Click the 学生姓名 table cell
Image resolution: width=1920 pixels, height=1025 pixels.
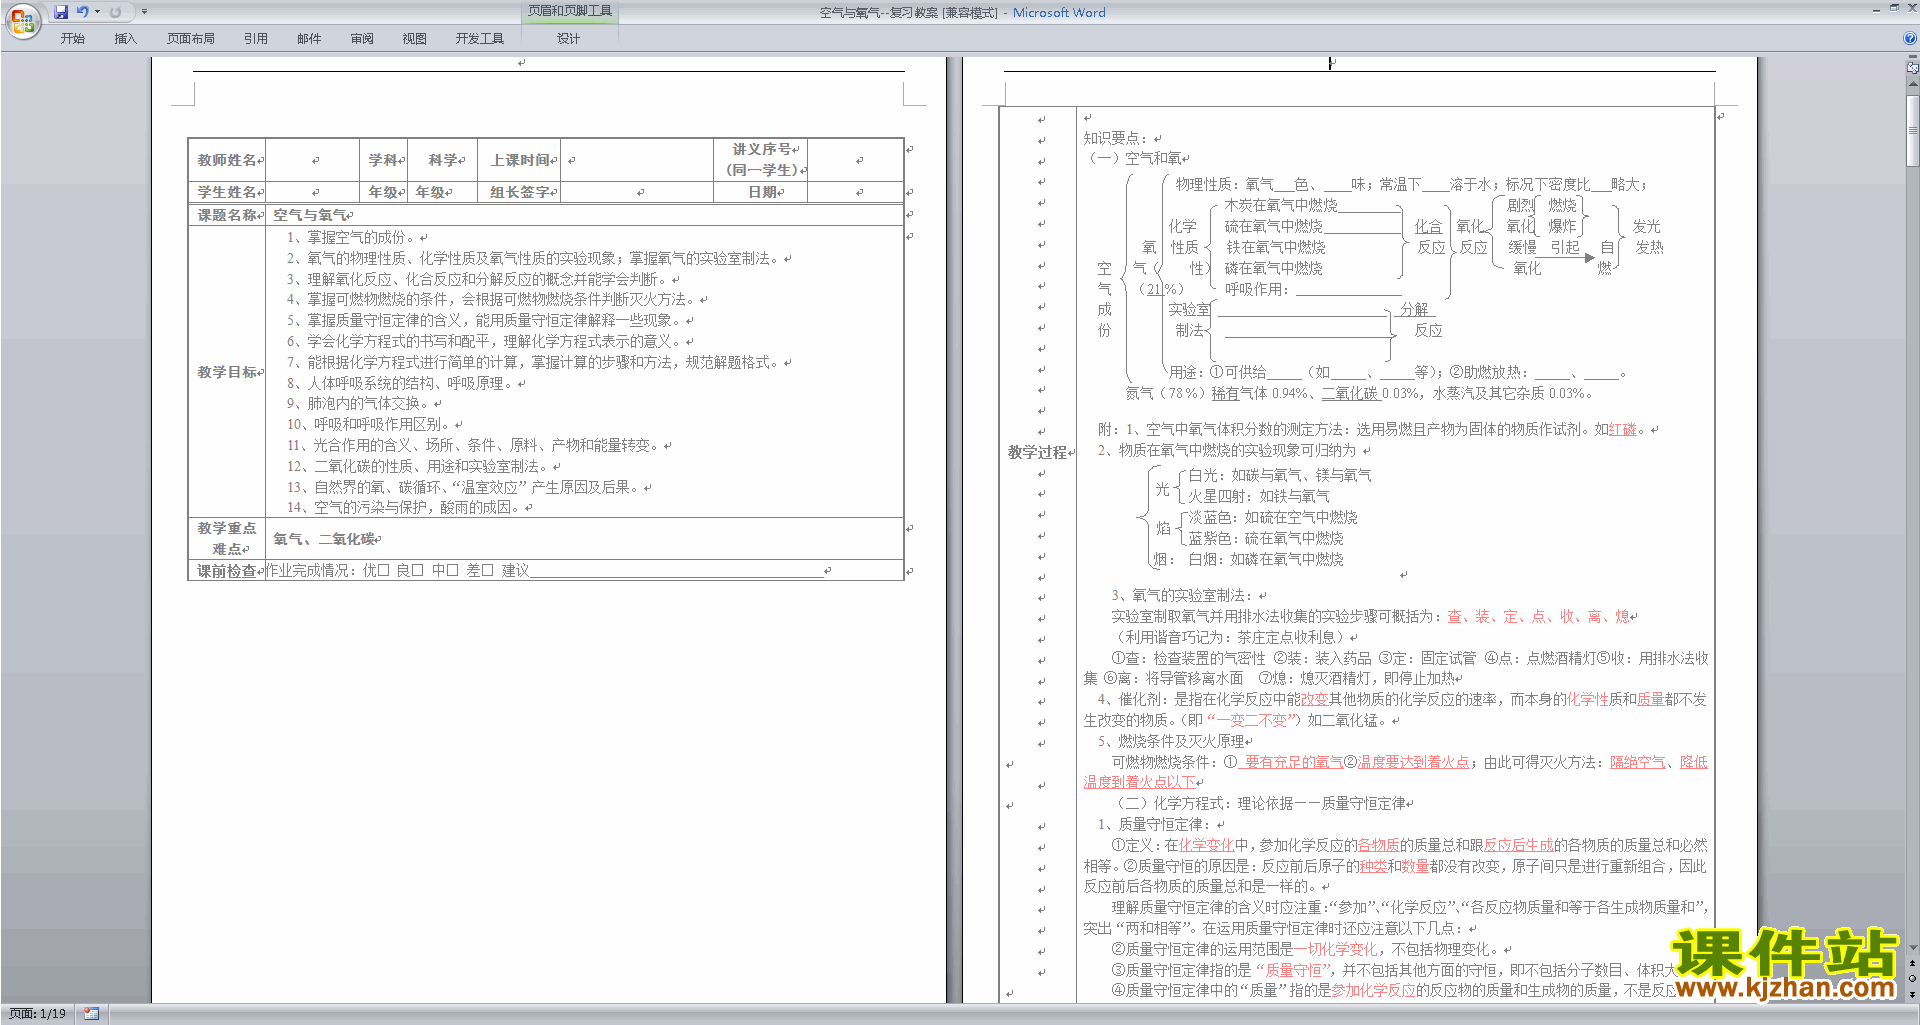pyautogui.click(x=228, y=192)
